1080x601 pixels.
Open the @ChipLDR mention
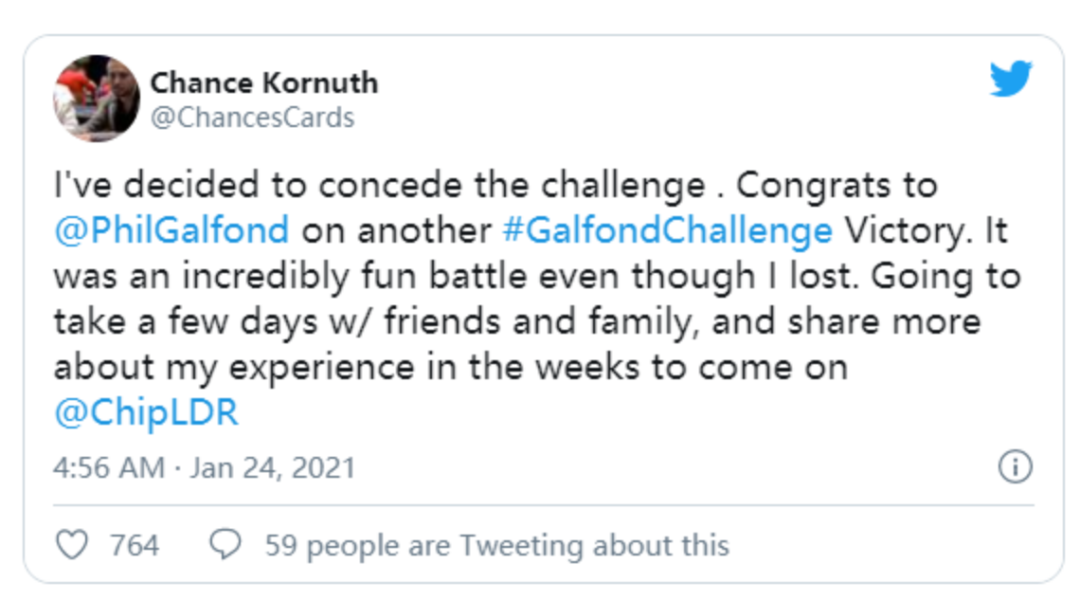(x=146, y=413)
